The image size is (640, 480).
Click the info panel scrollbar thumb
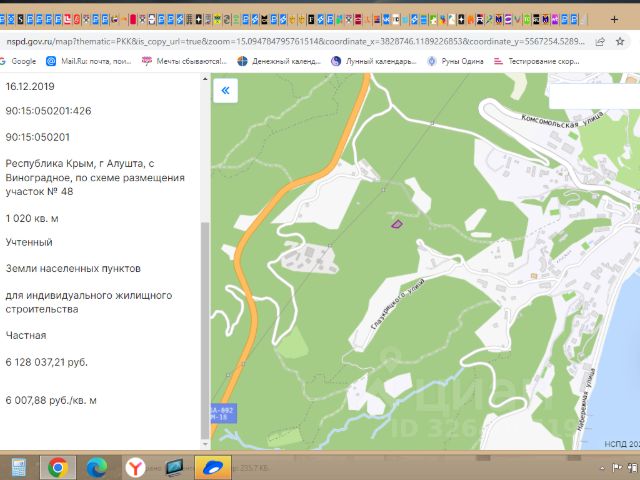(x=205, y=331)
